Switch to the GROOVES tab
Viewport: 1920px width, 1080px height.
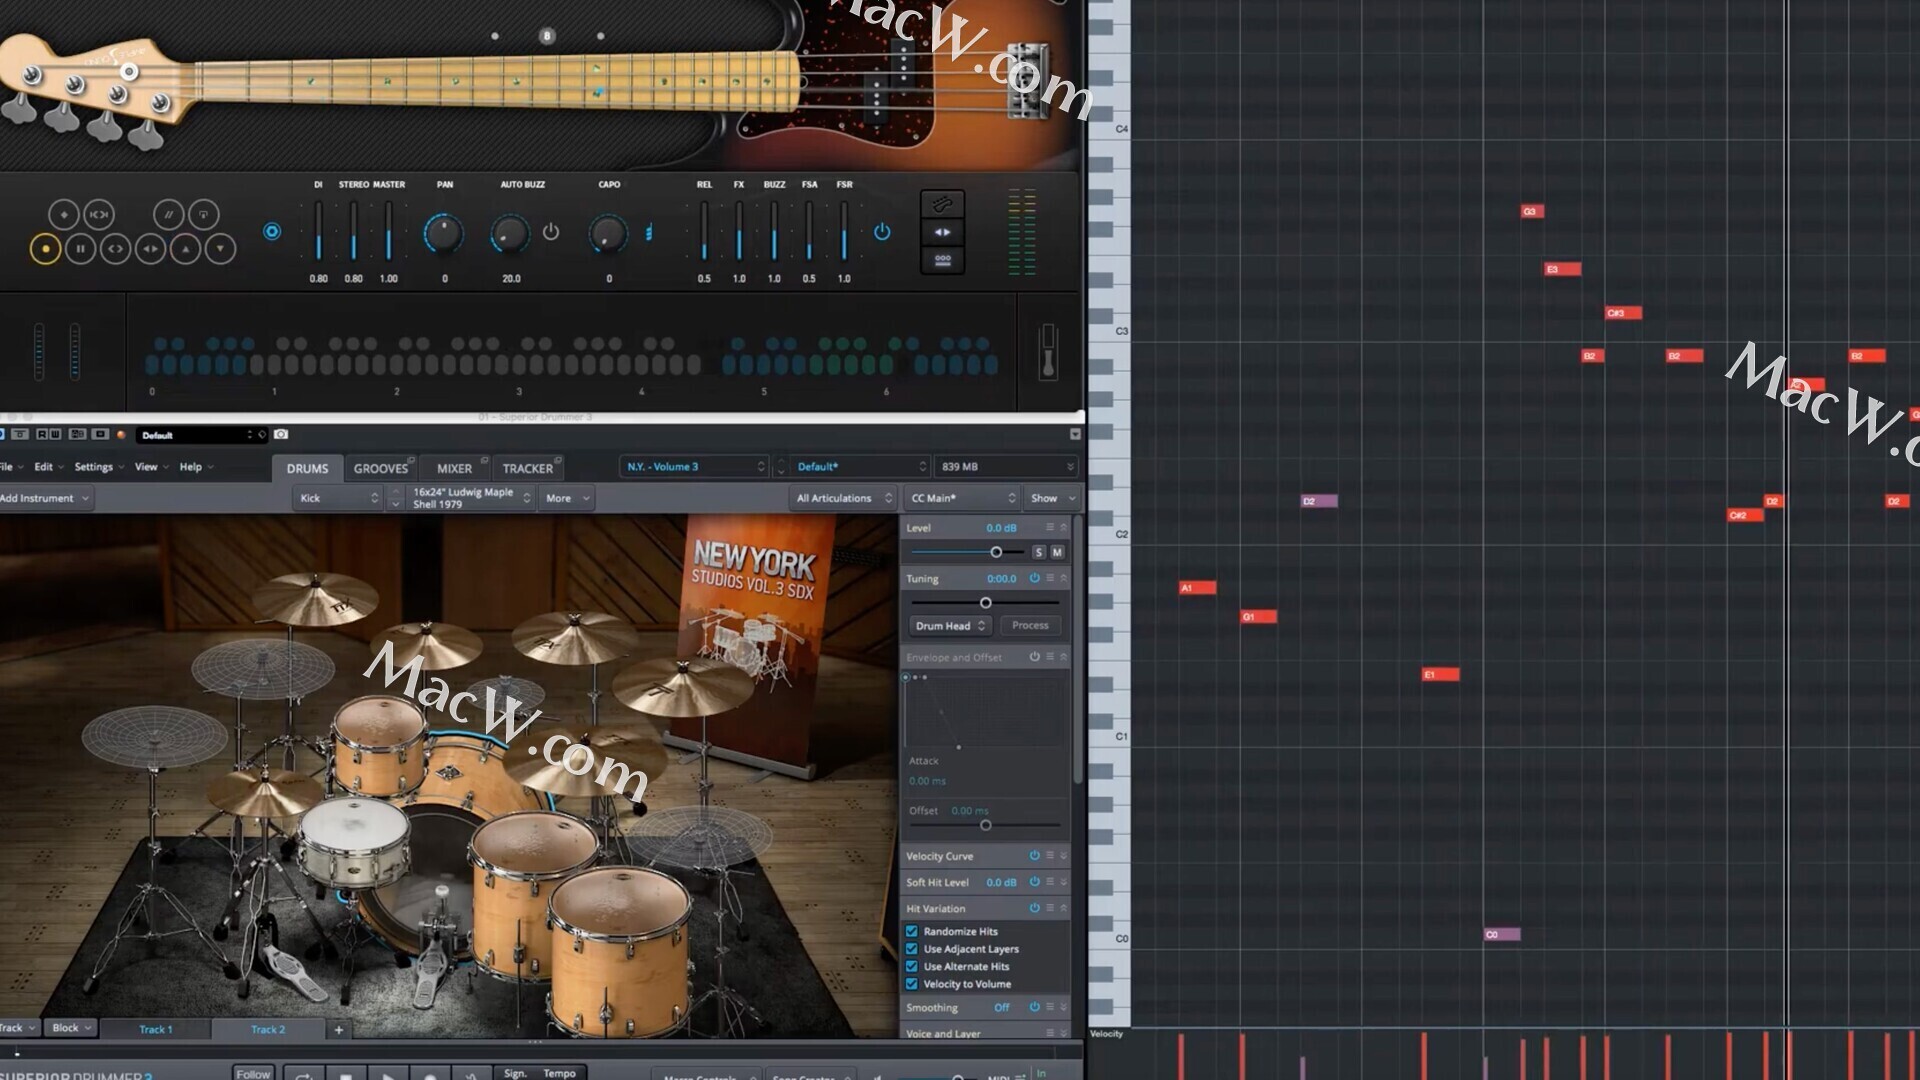(381, 468)
